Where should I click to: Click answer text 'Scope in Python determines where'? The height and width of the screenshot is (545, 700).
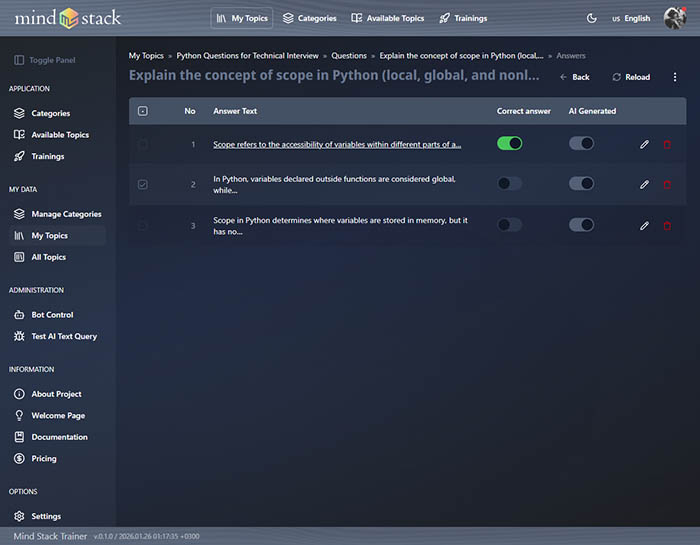(340, 225)
